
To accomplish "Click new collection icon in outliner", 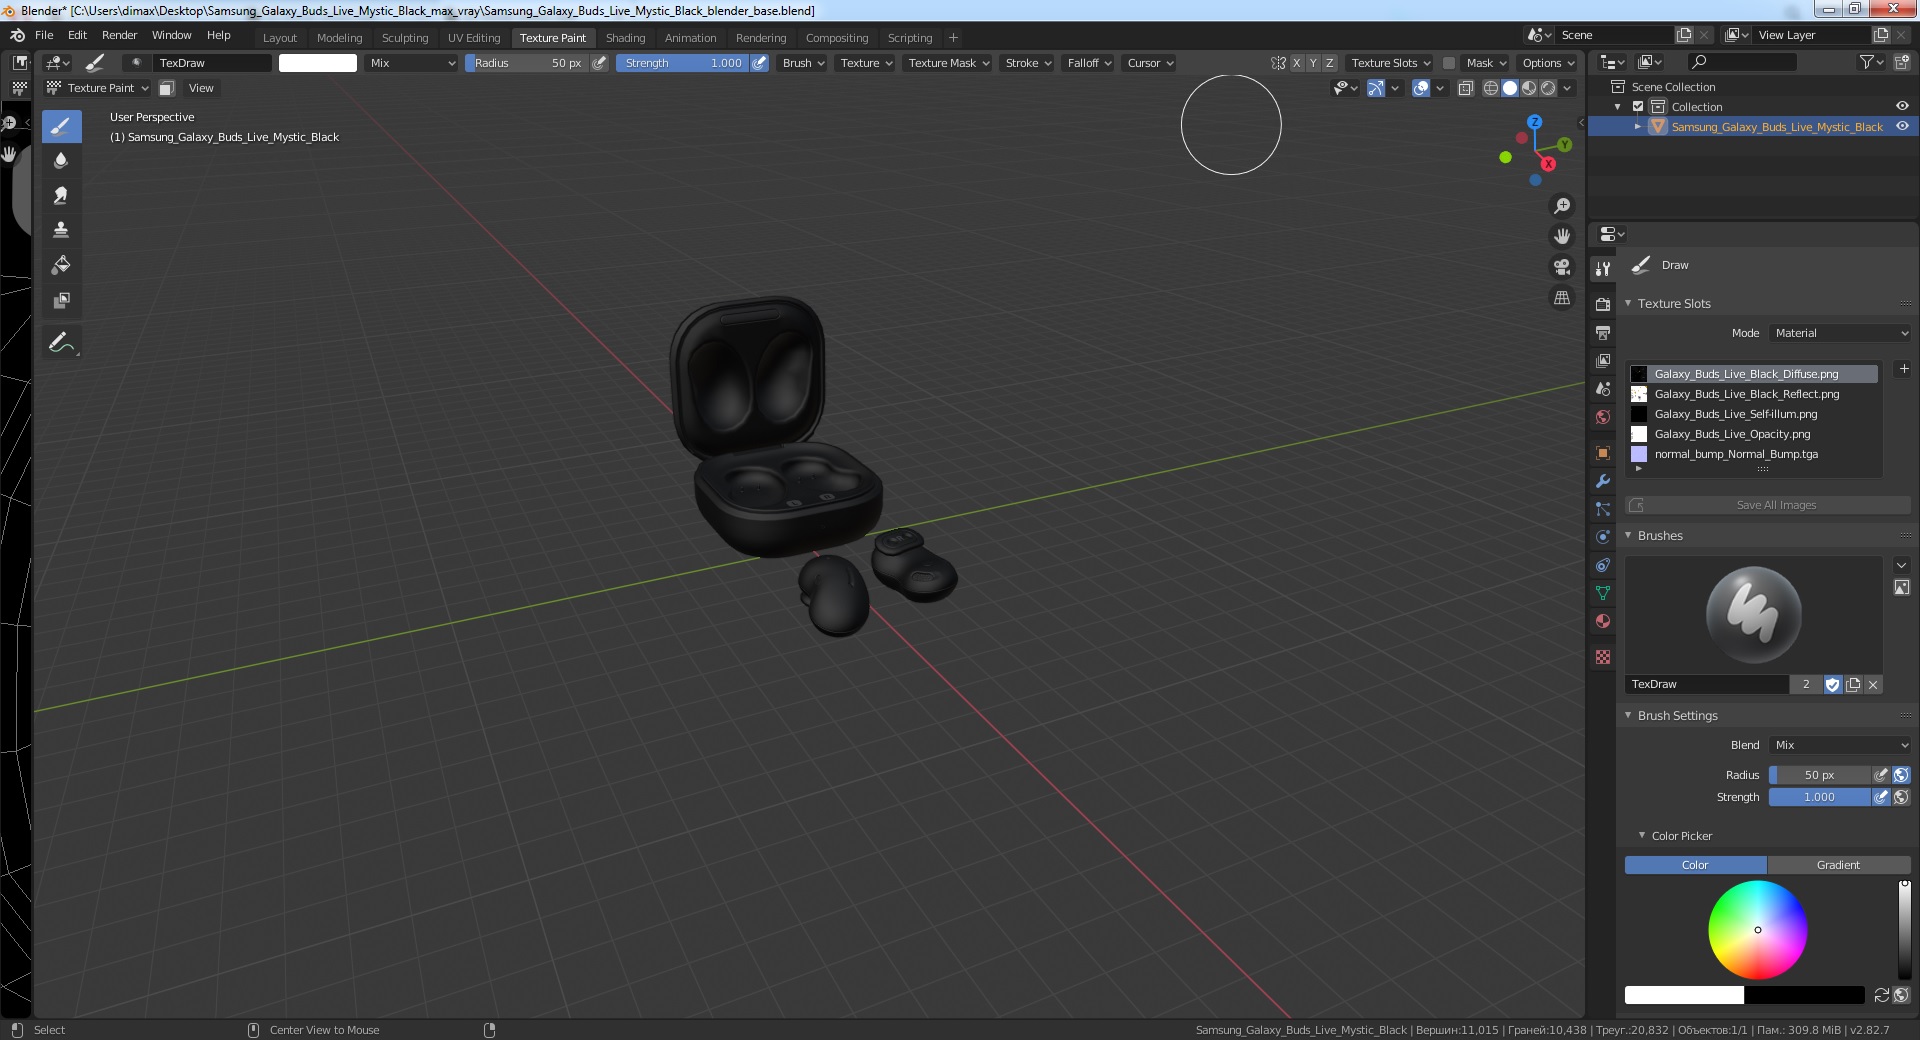I will coord(1902,62).
